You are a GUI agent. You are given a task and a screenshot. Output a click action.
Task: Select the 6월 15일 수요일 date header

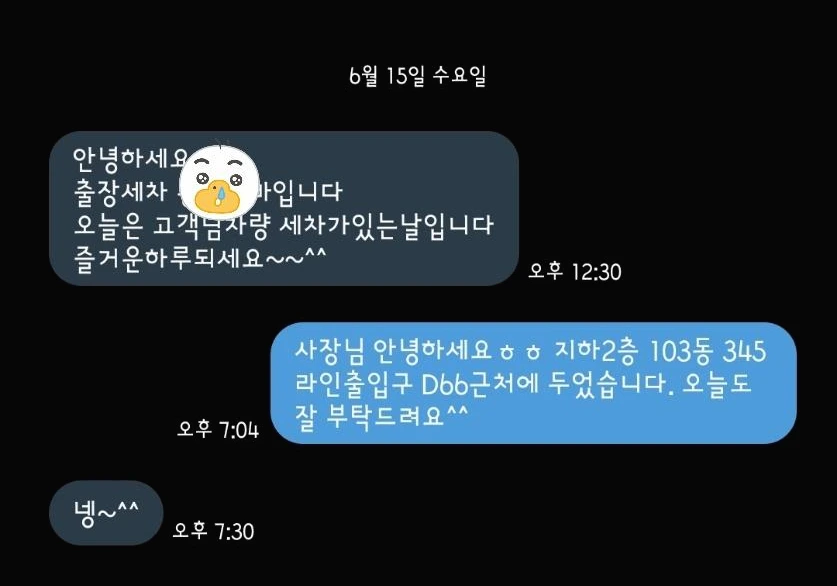pyautogui.click(x=417, y=75)
